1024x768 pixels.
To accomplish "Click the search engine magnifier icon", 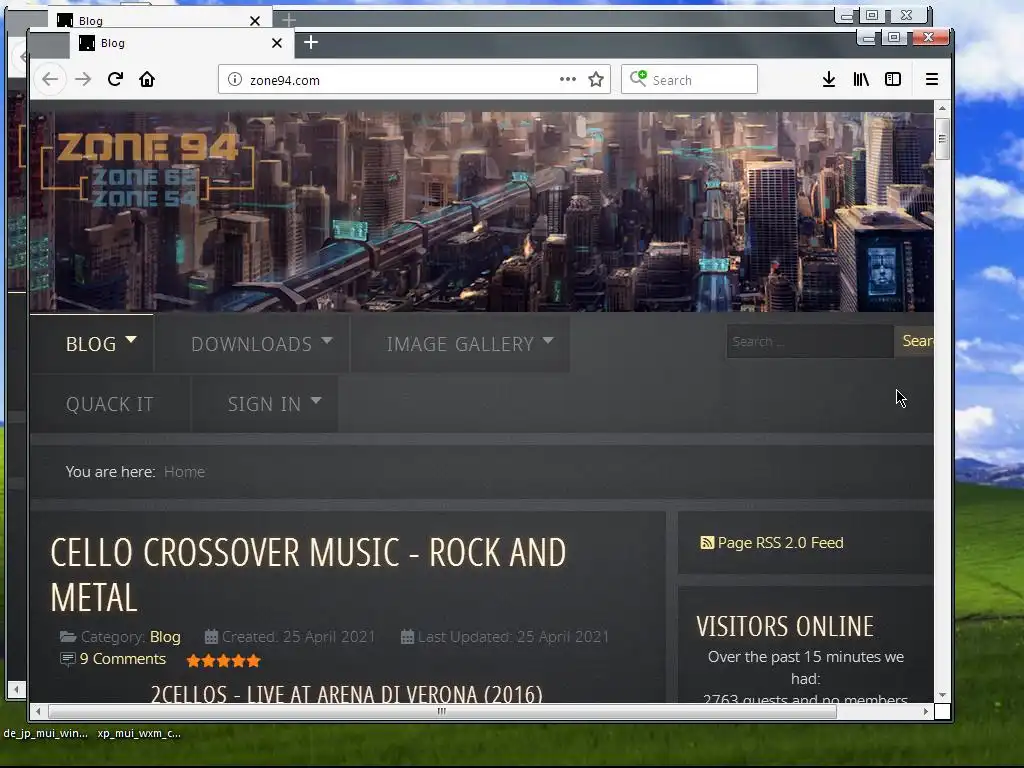I will point(638,79).
